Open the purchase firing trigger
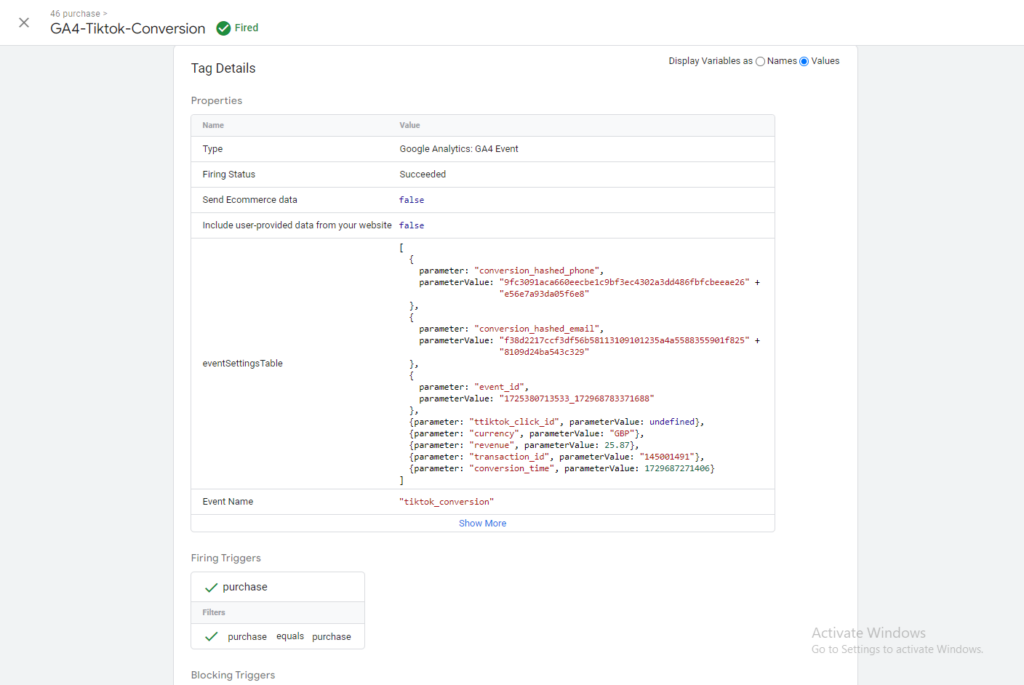The width and height of the screenshot is (1024, 685). [245, 587]
